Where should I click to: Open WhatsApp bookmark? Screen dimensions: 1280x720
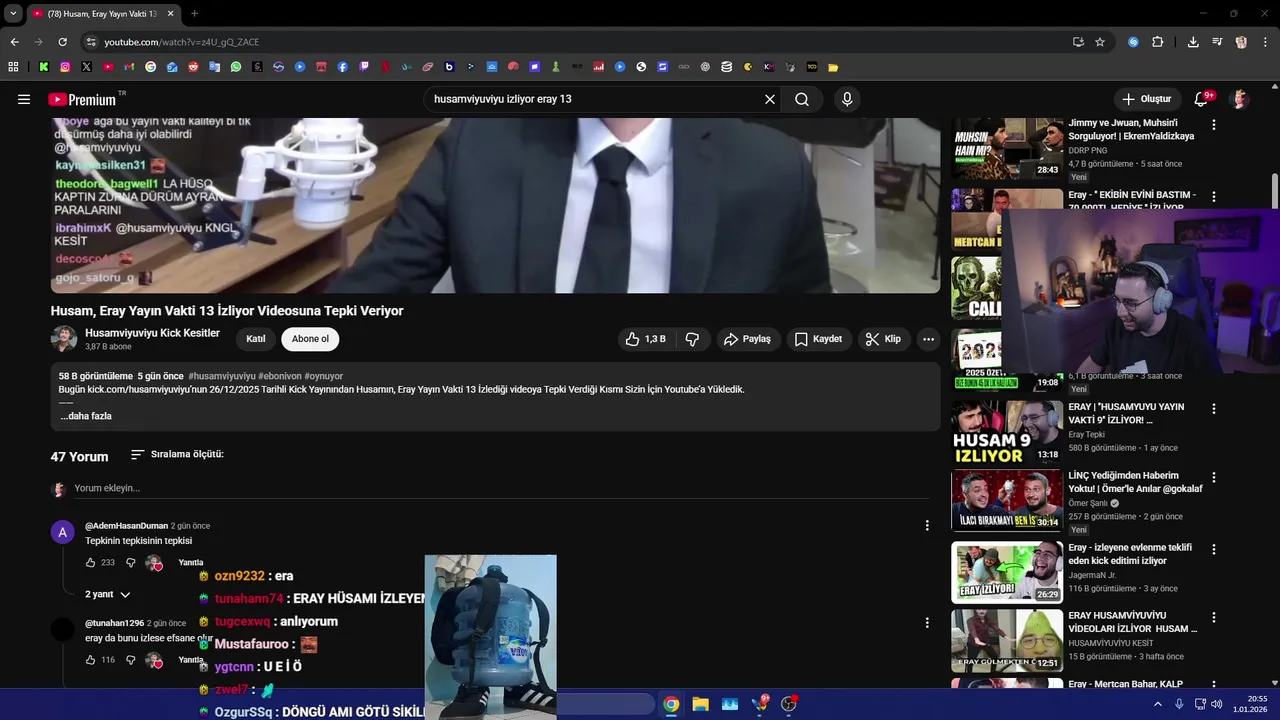click(236, 67)
